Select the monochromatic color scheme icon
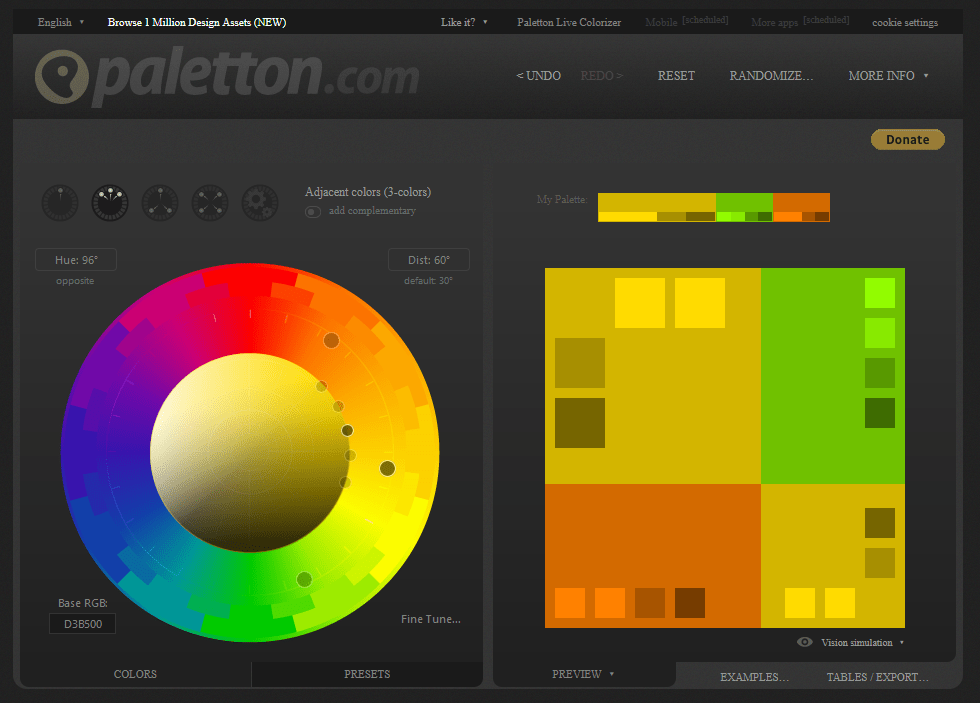Screen dimensions: 980x703 60,203
